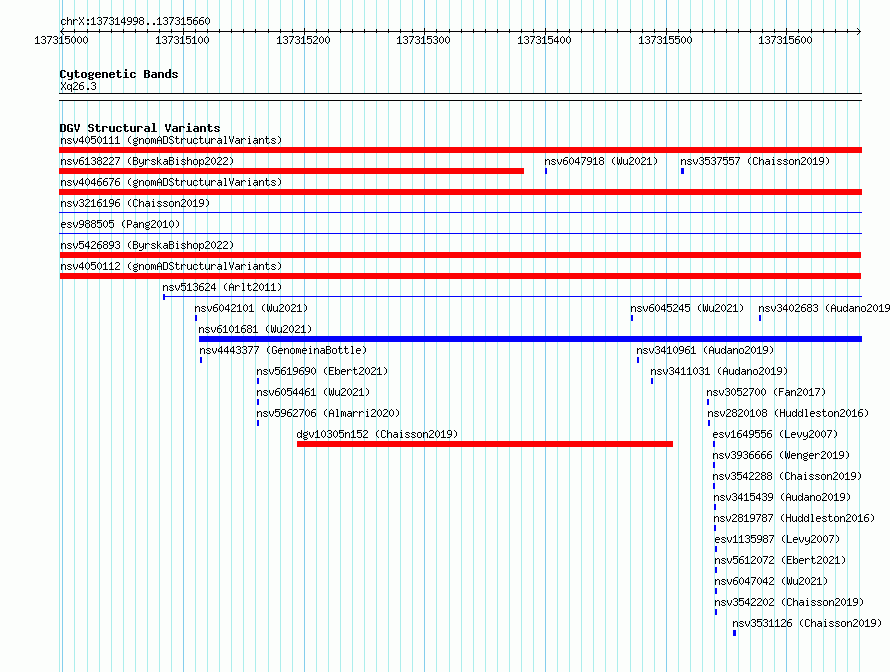Viewport: 890px width, 672px height.
Task: Select the Xq26.3 band label
Action: [x=78, y=86]
